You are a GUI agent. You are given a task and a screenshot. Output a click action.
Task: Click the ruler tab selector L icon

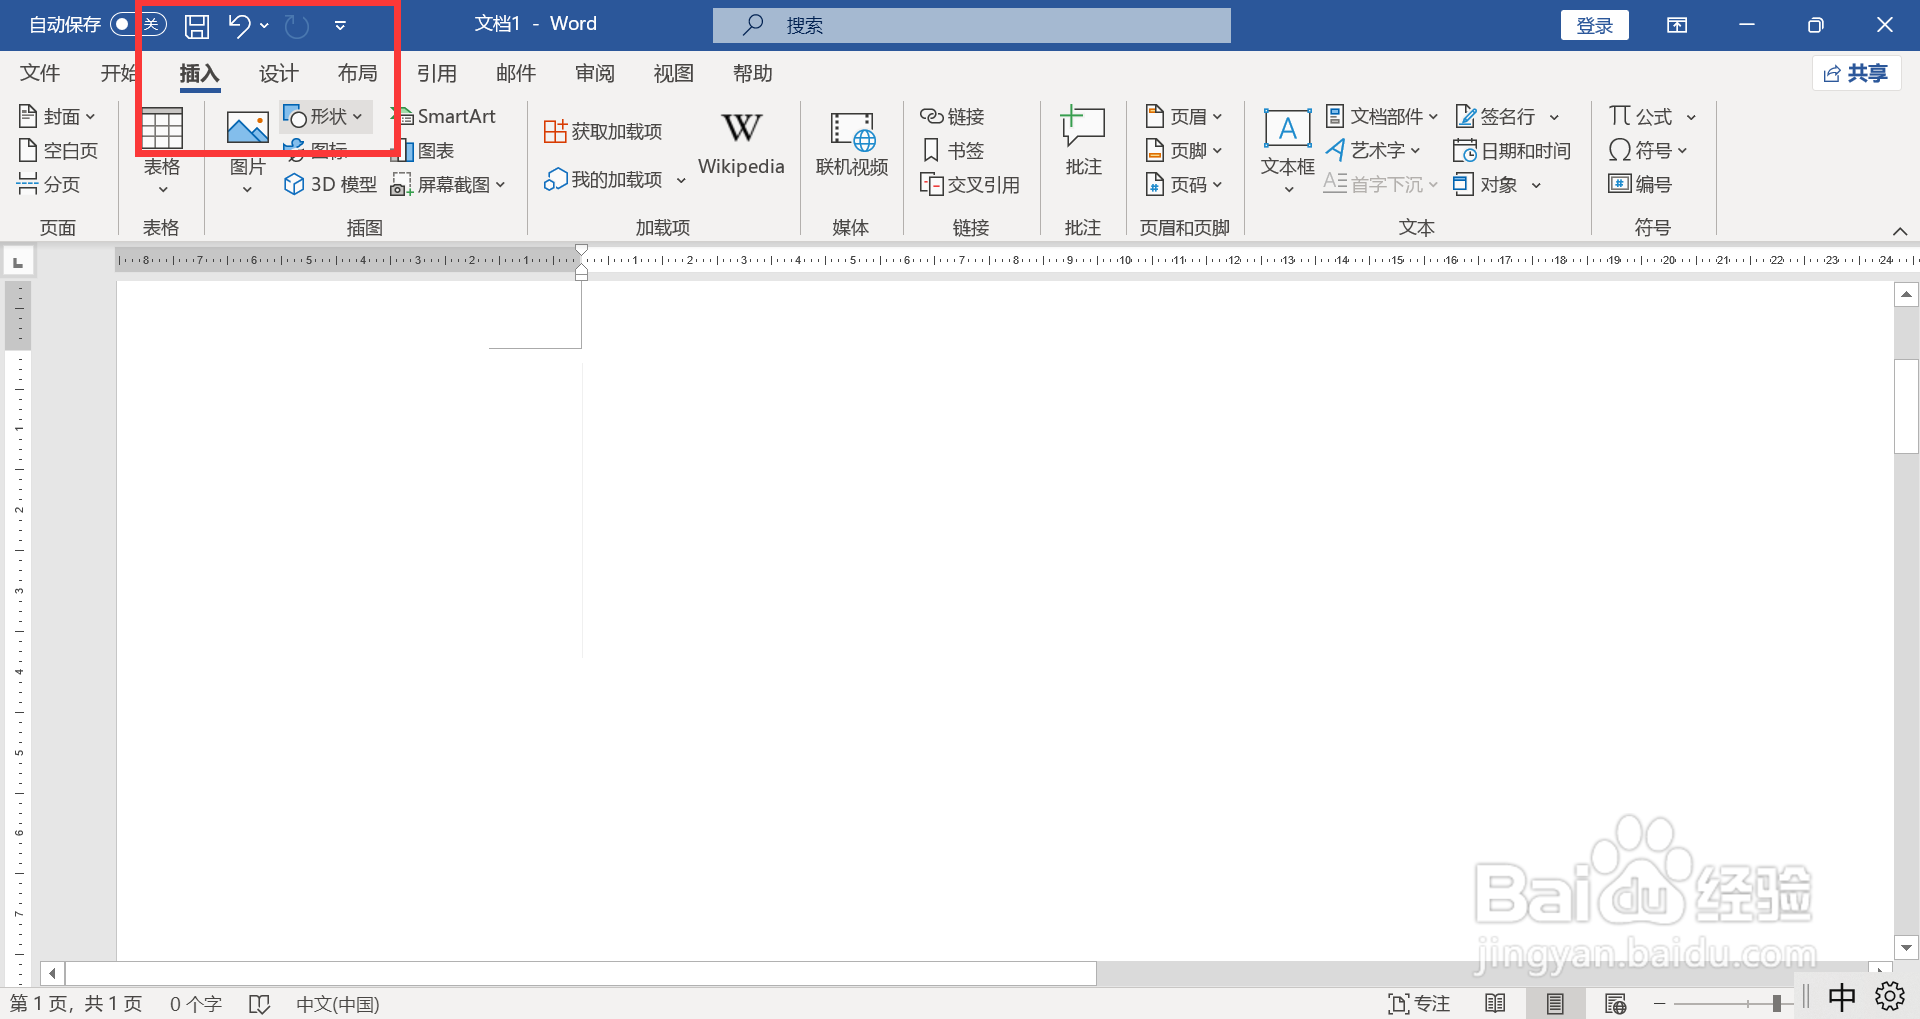coord(18,262)
